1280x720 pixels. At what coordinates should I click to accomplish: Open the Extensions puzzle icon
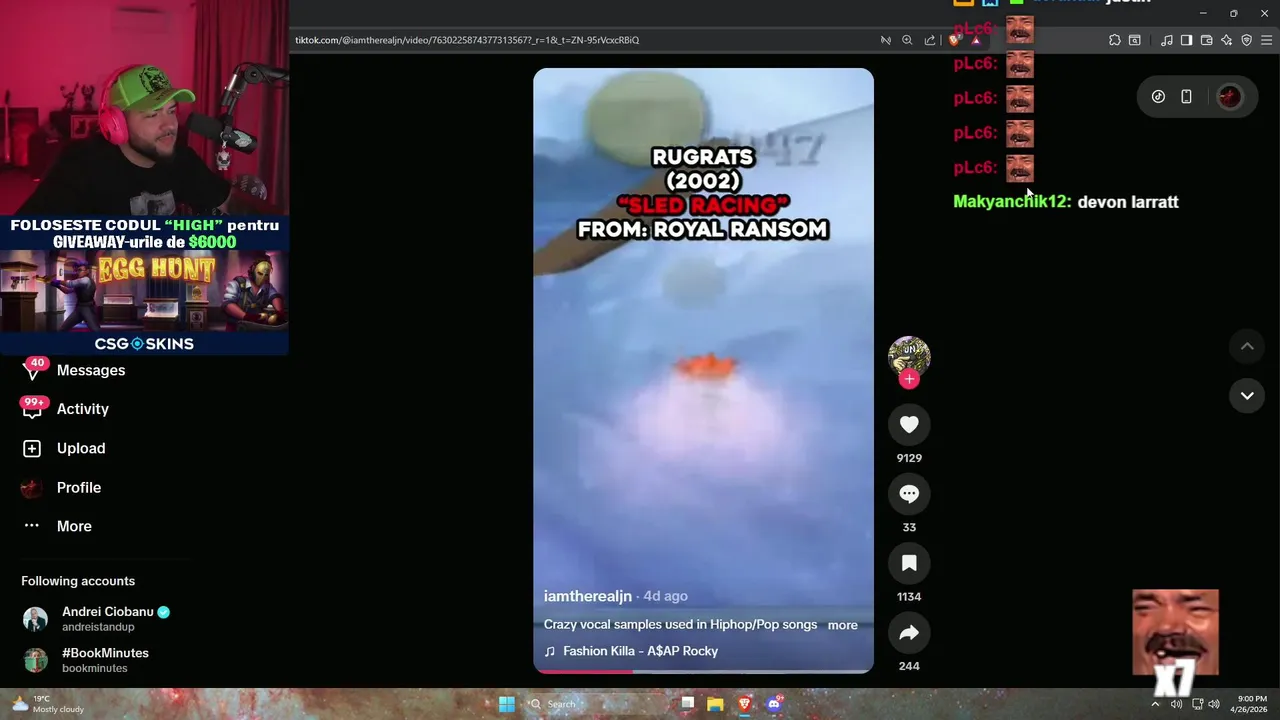point(1115,40)
